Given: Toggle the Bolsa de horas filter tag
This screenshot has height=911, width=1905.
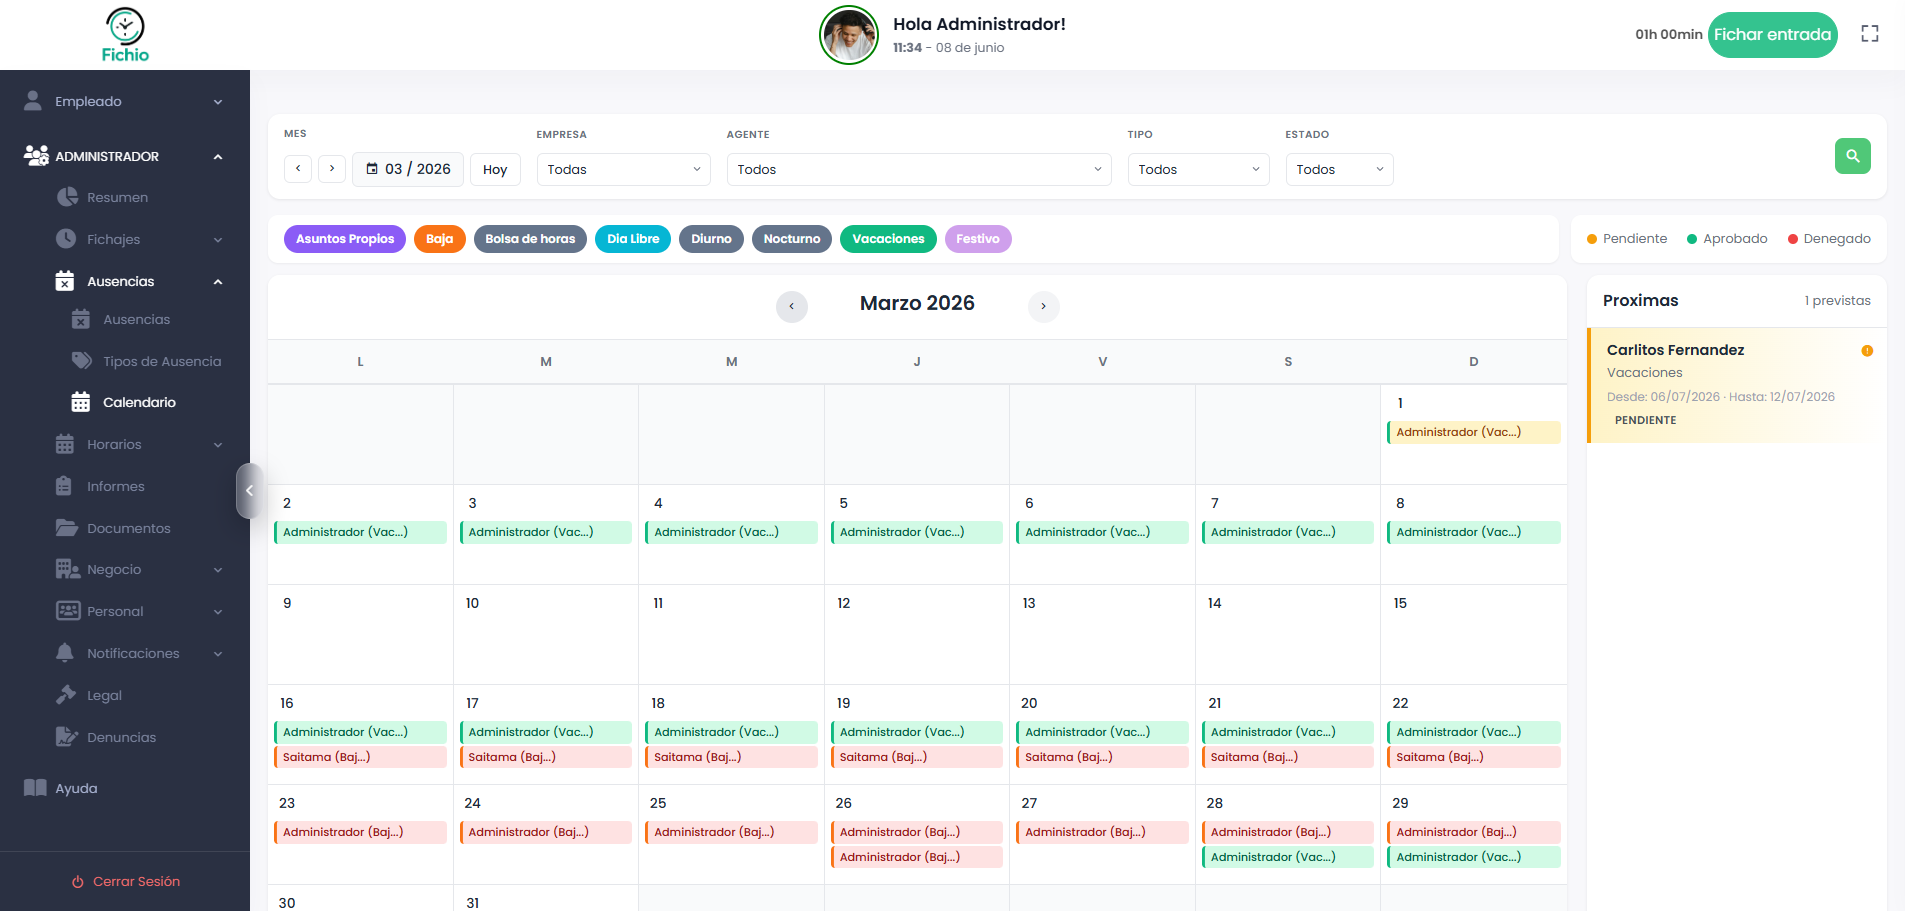Looking at the screenshot, I should click(530, 239).
